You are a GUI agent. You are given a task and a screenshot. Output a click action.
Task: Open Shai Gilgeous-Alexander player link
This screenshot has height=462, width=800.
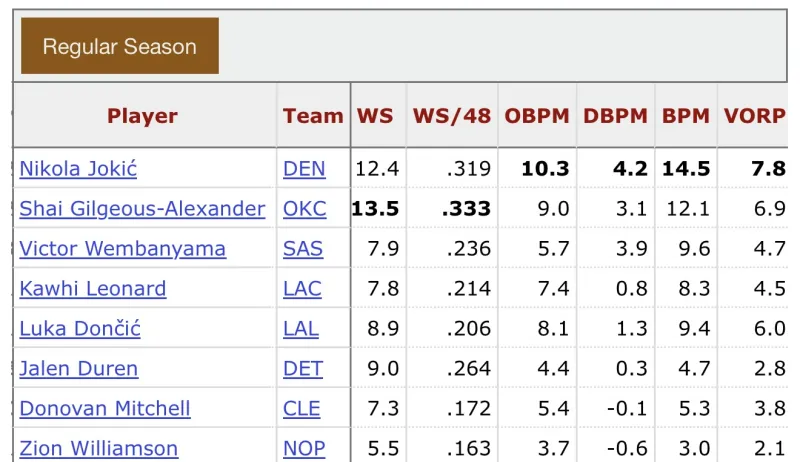pos(142,208)
